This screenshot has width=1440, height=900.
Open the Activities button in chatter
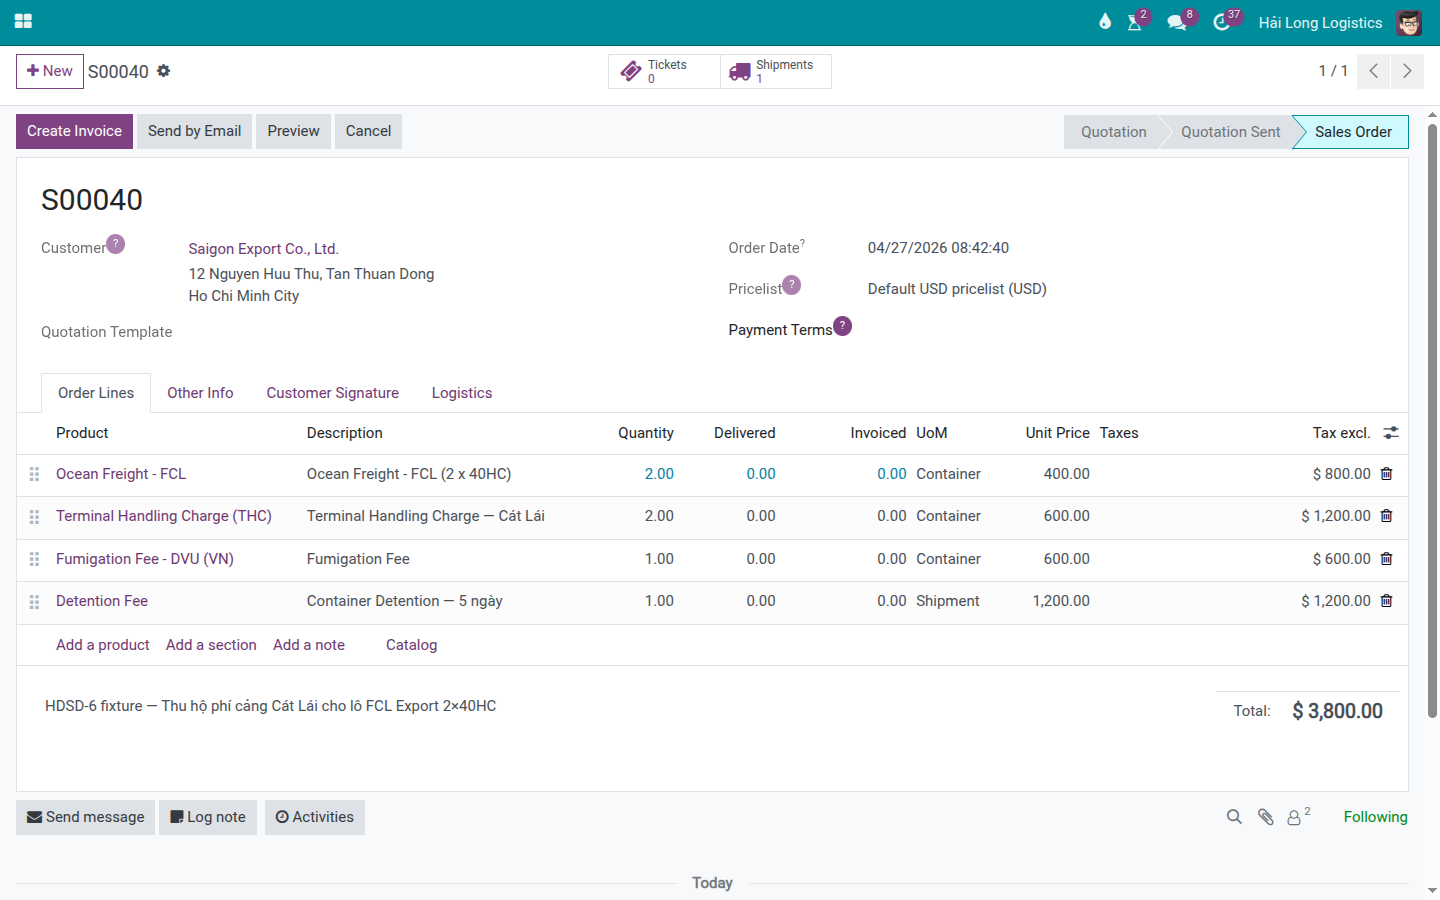[x=315, y=817]
